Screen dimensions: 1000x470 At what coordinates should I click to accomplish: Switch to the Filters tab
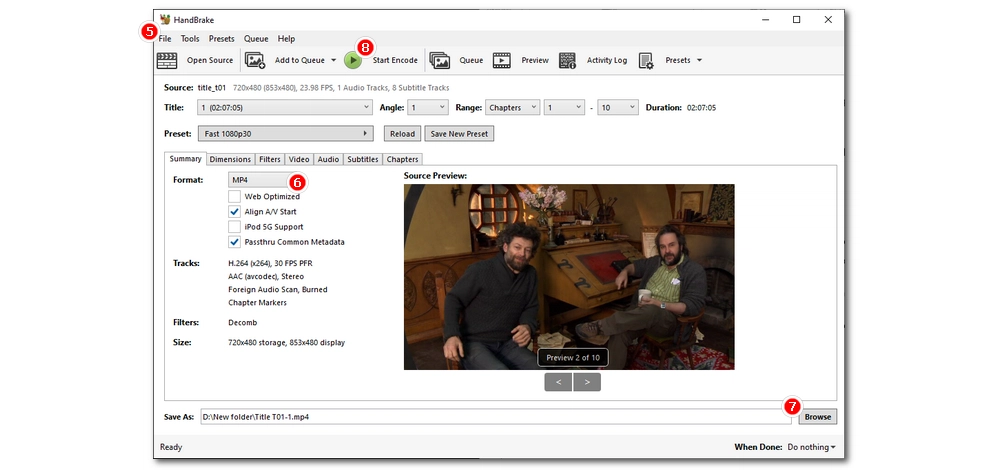(x=270, y=159)
